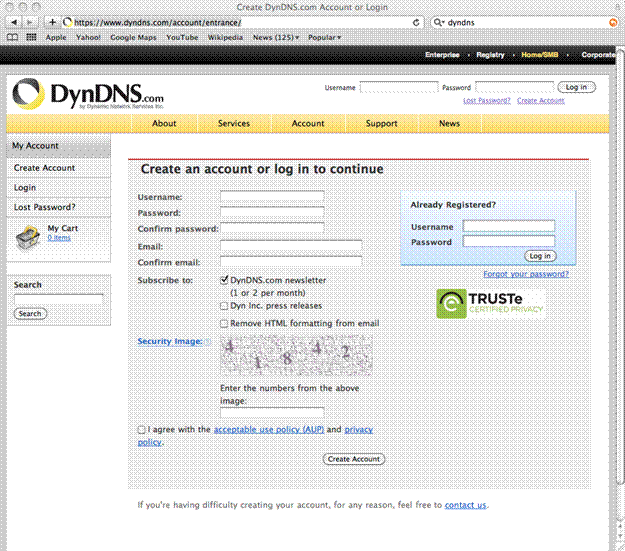
Task: Click the 0 items cart link
Action: [59, 238]
